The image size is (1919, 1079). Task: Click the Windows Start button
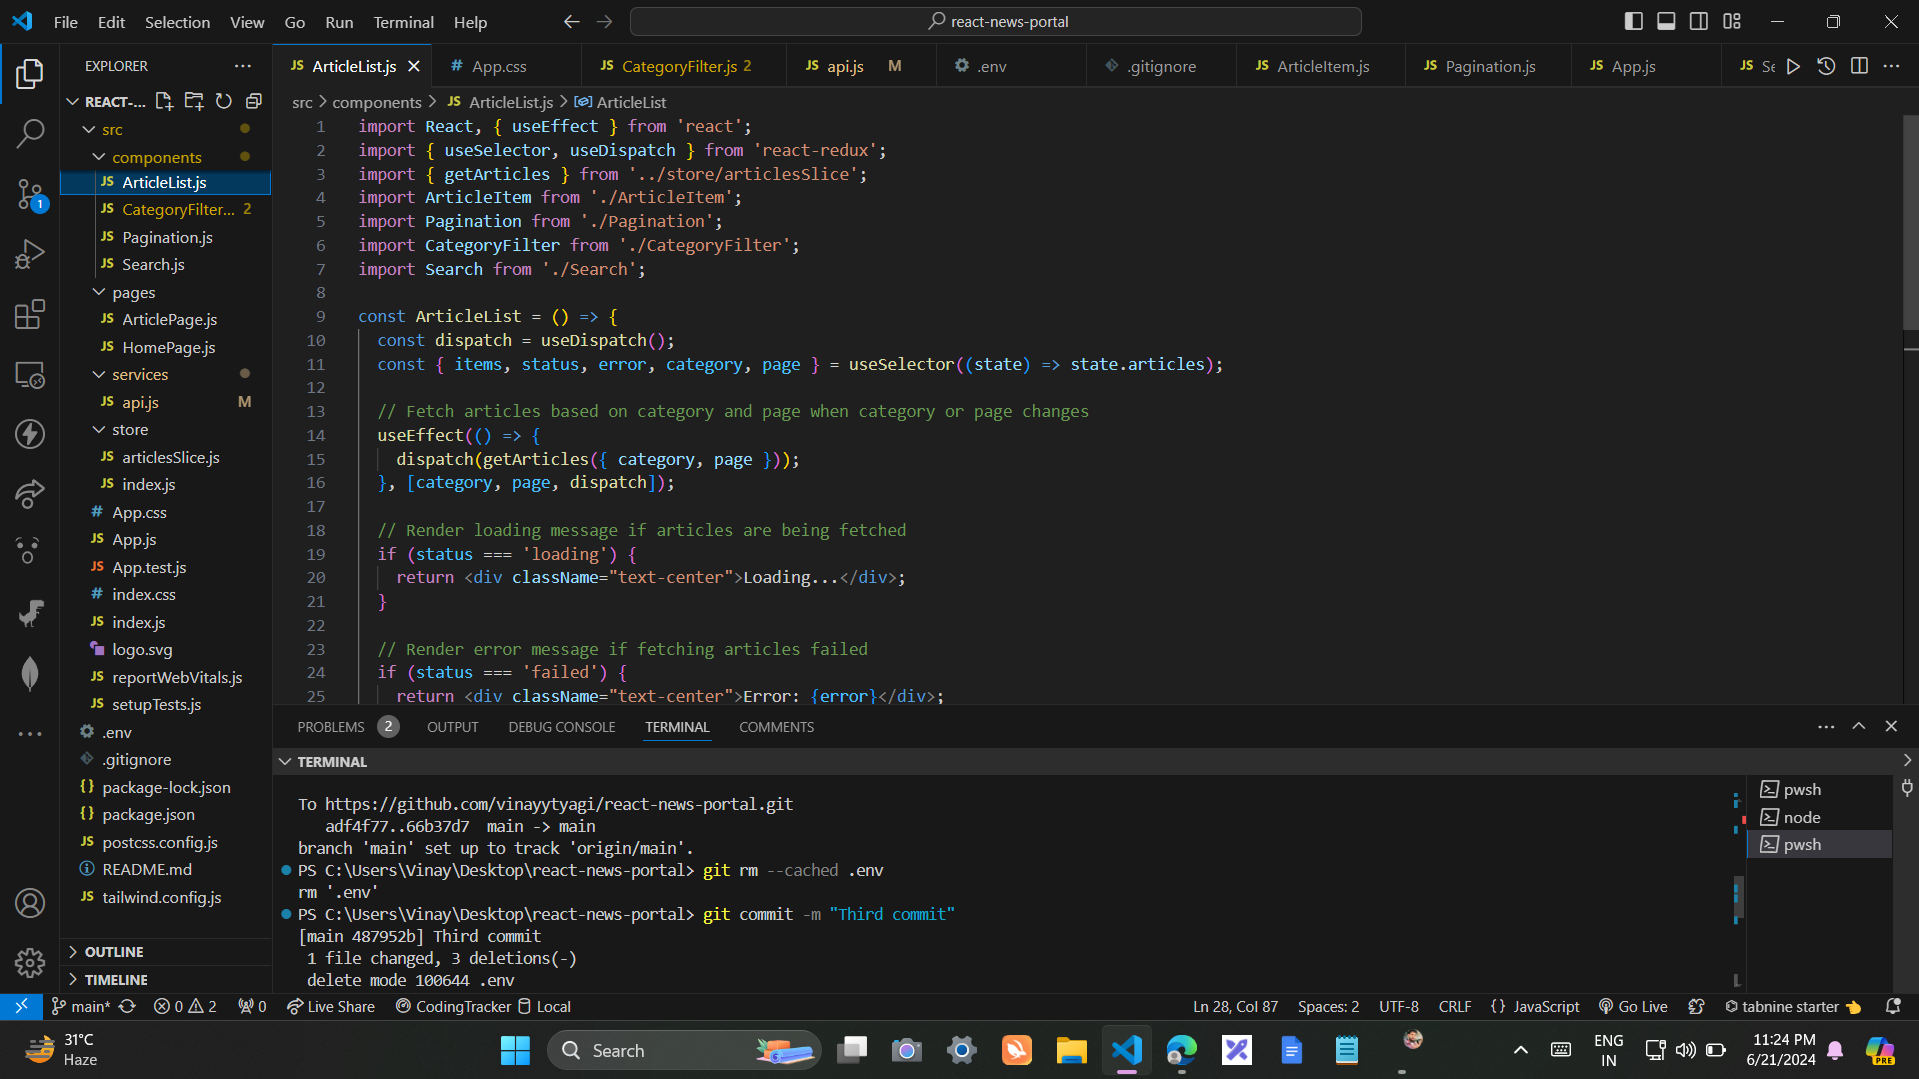515,1050
